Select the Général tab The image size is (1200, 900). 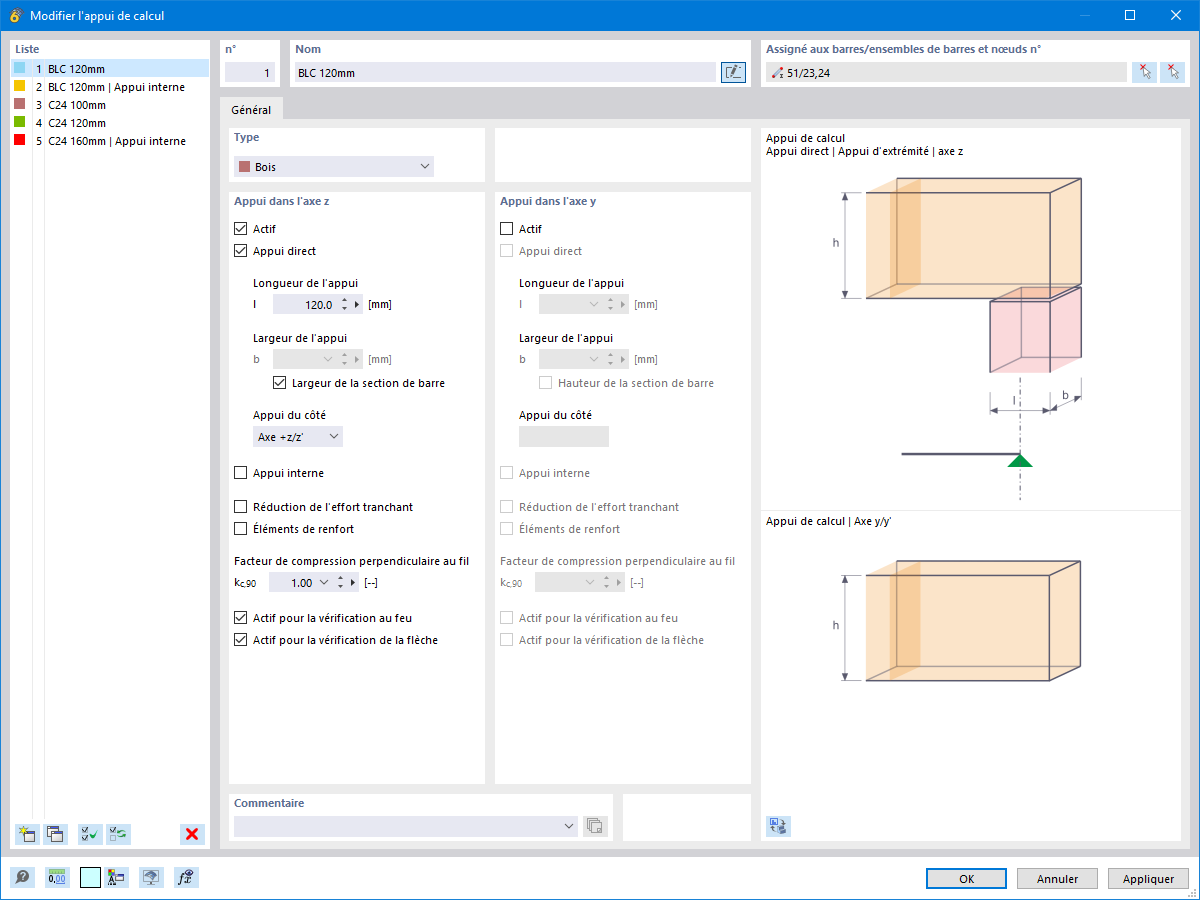coord(252,110)
